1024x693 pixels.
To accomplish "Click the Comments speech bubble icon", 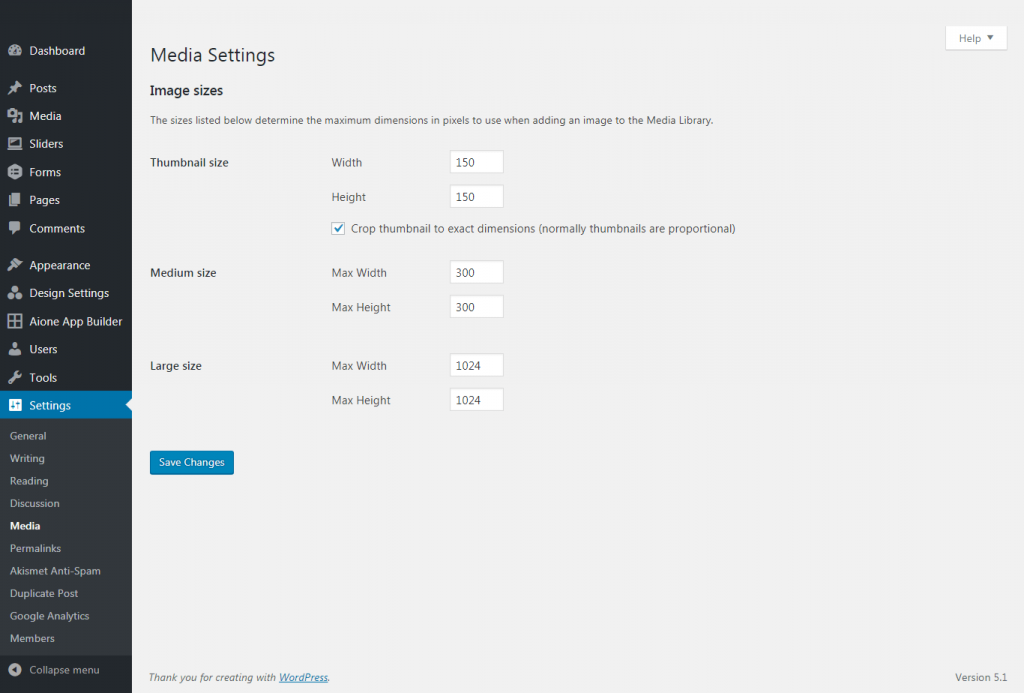I will click(x=14, y=228).
